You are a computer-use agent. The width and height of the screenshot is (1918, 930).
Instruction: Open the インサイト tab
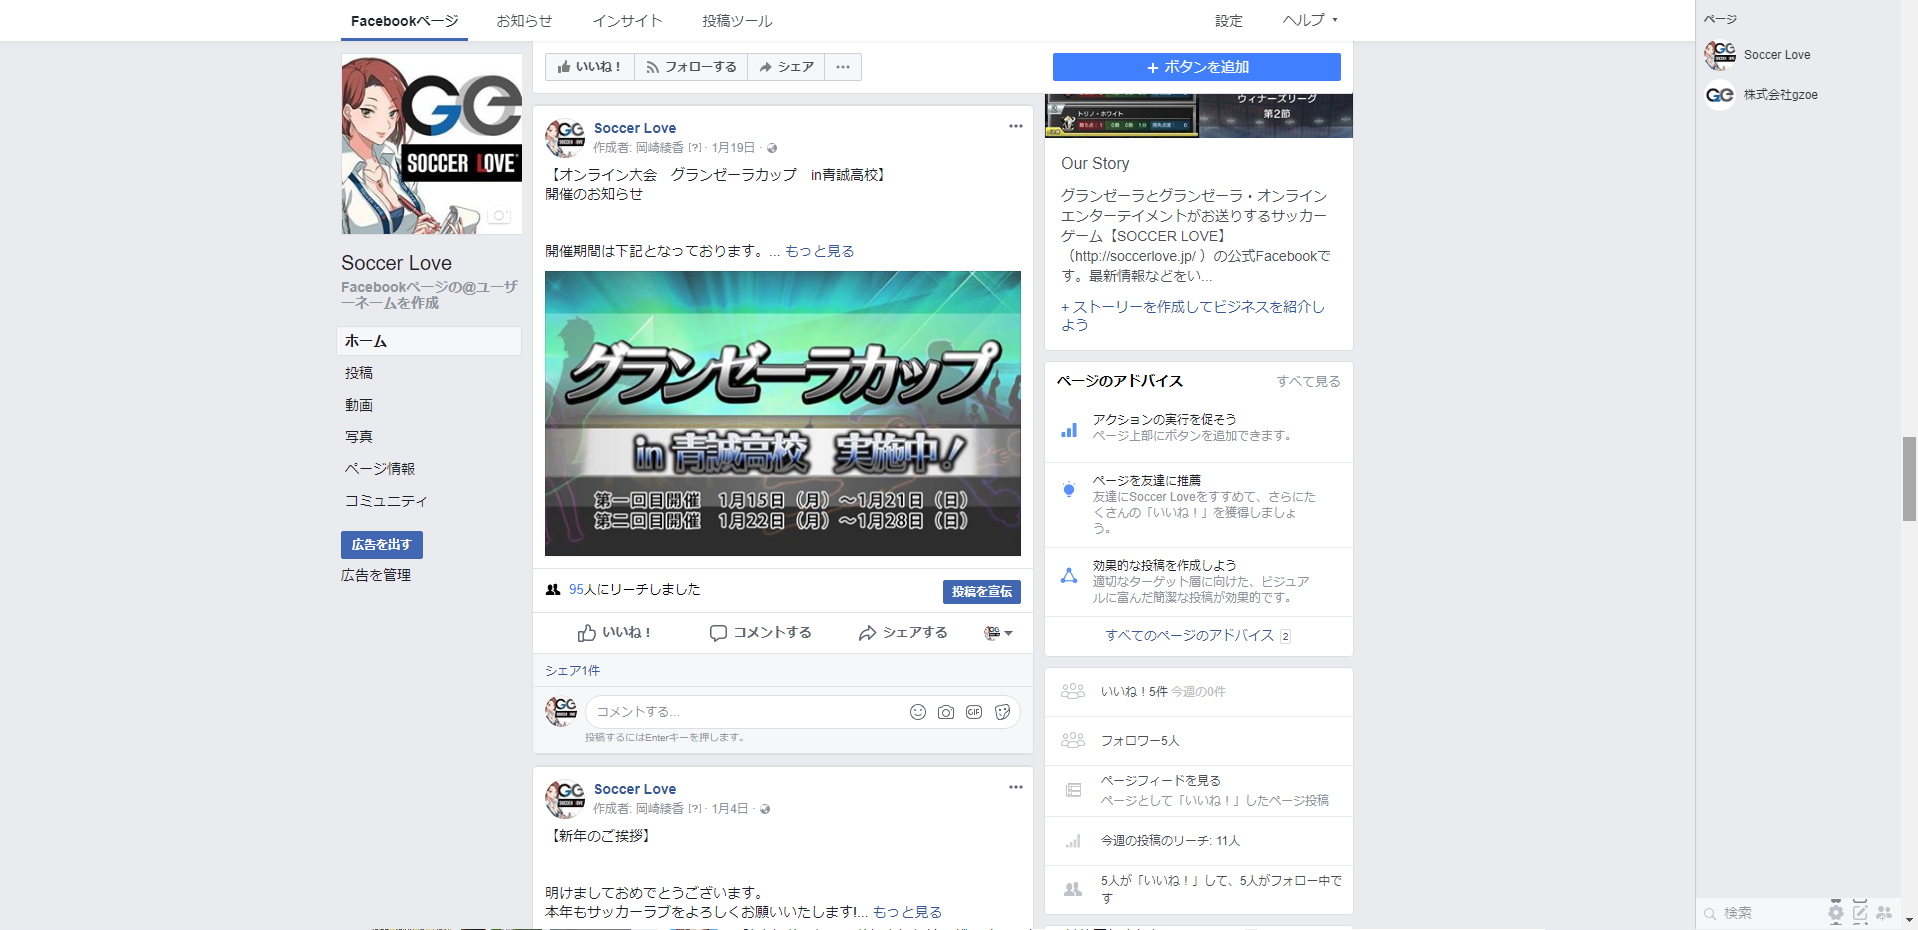[627, 21]
